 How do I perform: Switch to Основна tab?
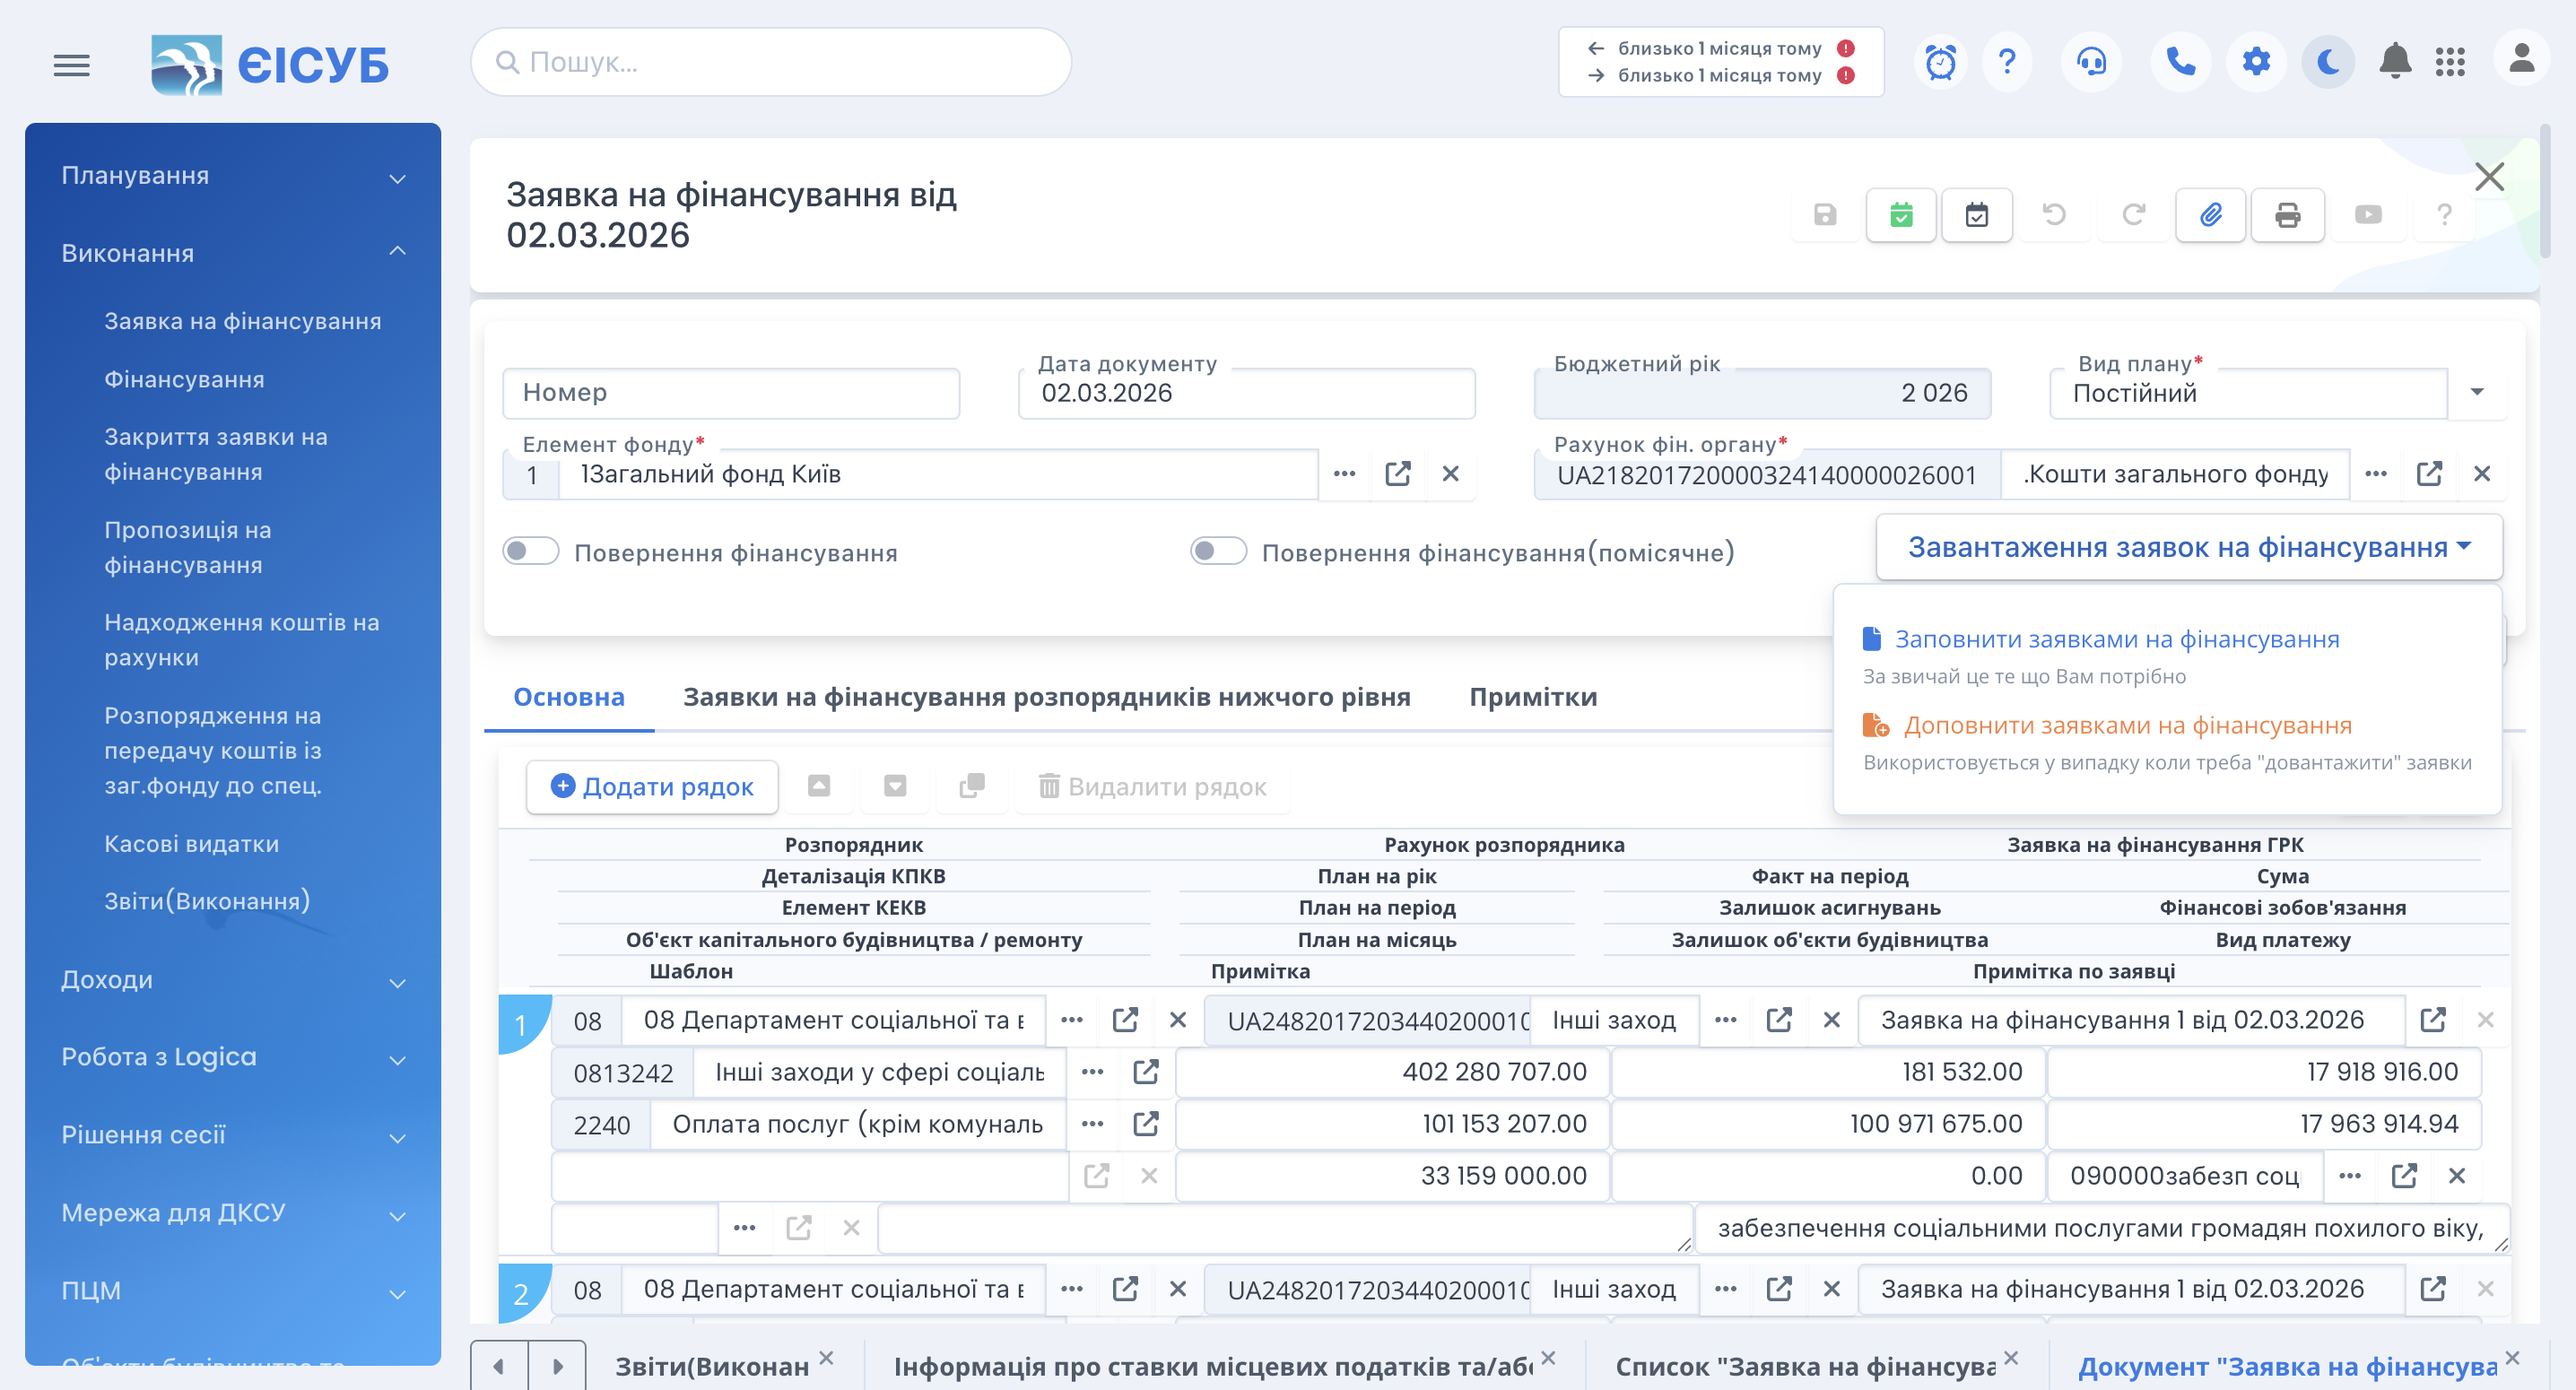pos(569,697)
